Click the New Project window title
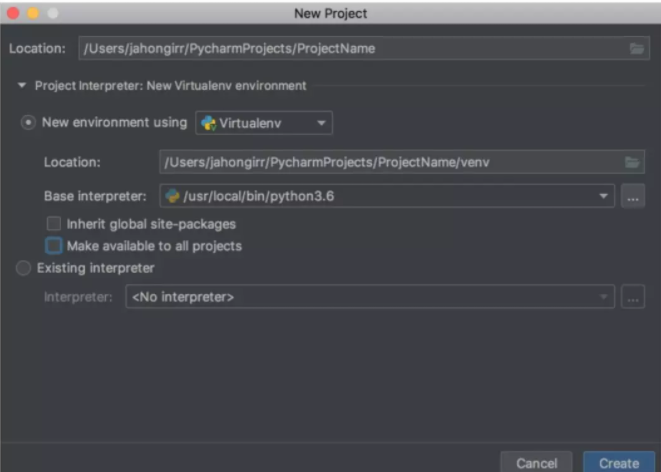This screenshot has height=472, width=661. pyautogui.click(x=330, y=13)
